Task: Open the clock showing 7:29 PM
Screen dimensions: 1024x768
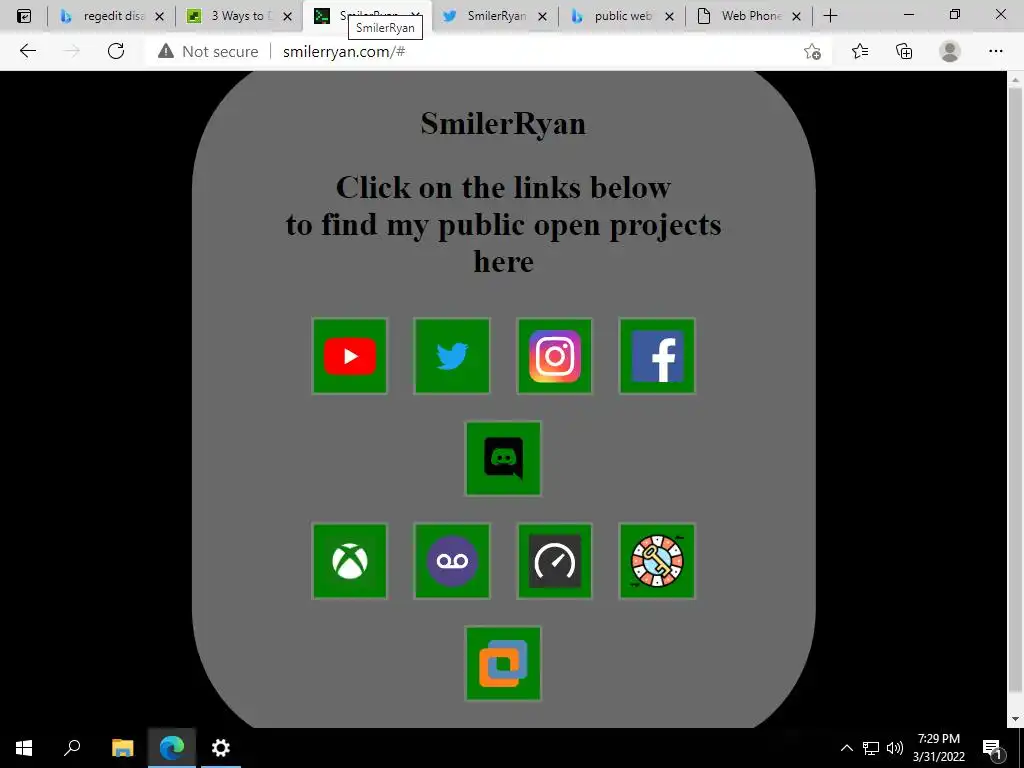Action: pos(938,747)
